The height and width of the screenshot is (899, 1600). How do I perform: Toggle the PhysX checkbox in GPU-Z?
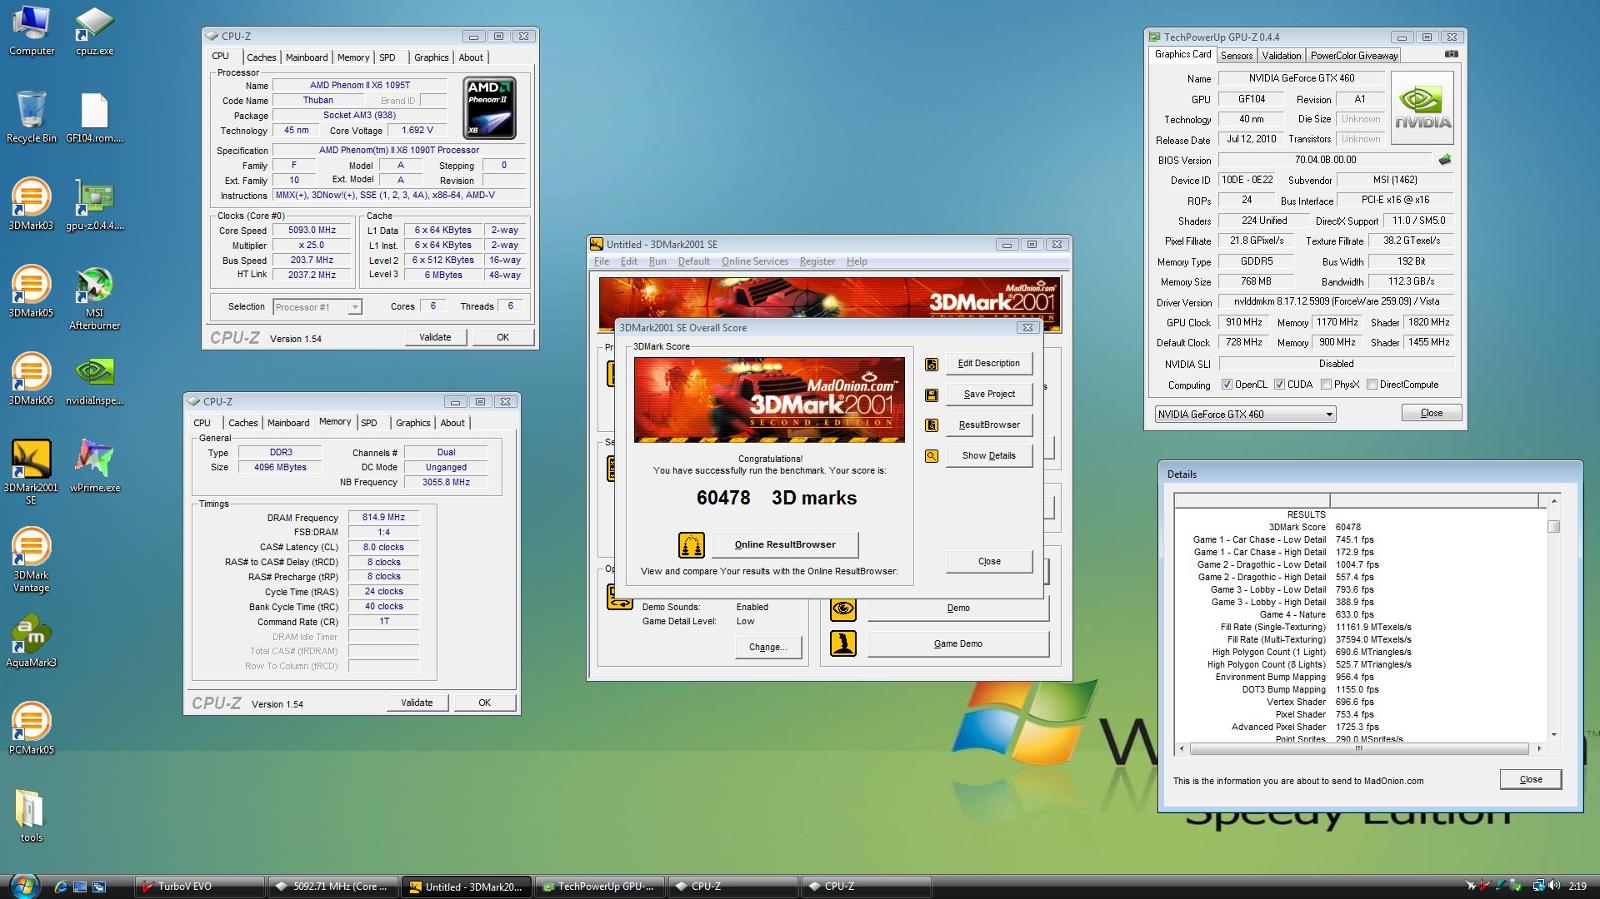[1326, 385]
